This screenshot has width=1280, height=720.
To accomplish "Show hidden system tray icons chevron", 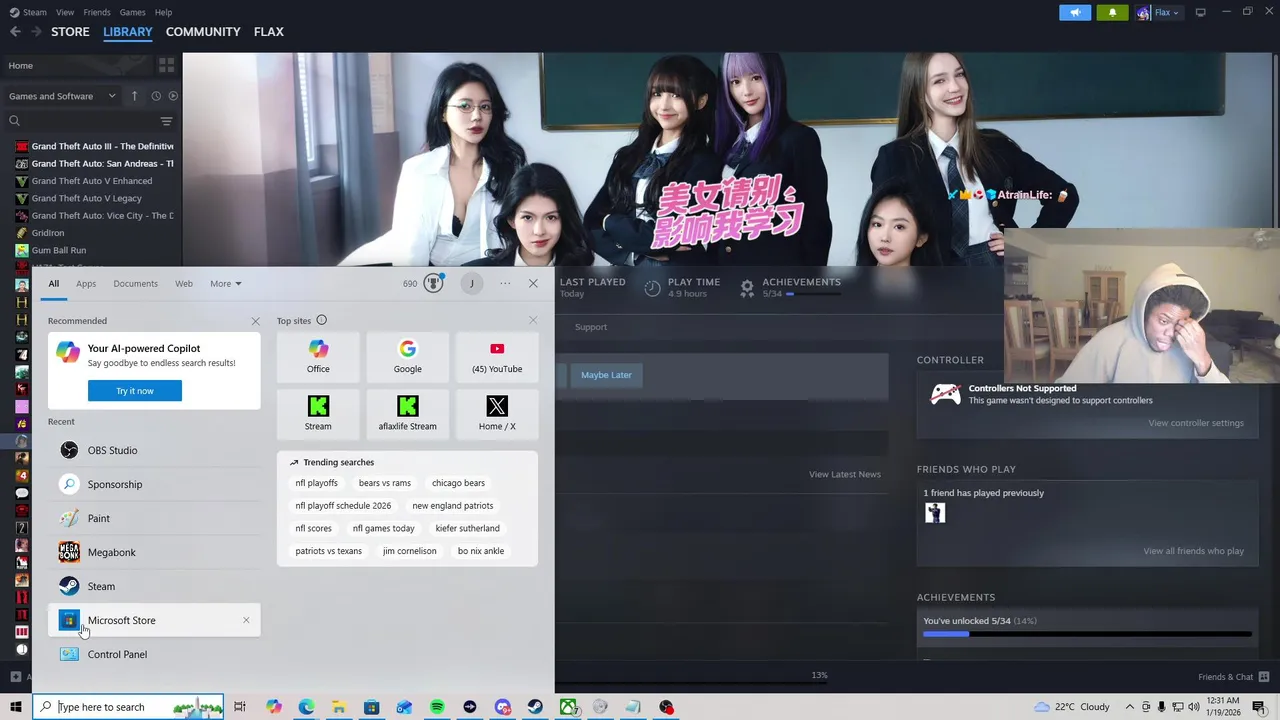I will (1130, 707).
